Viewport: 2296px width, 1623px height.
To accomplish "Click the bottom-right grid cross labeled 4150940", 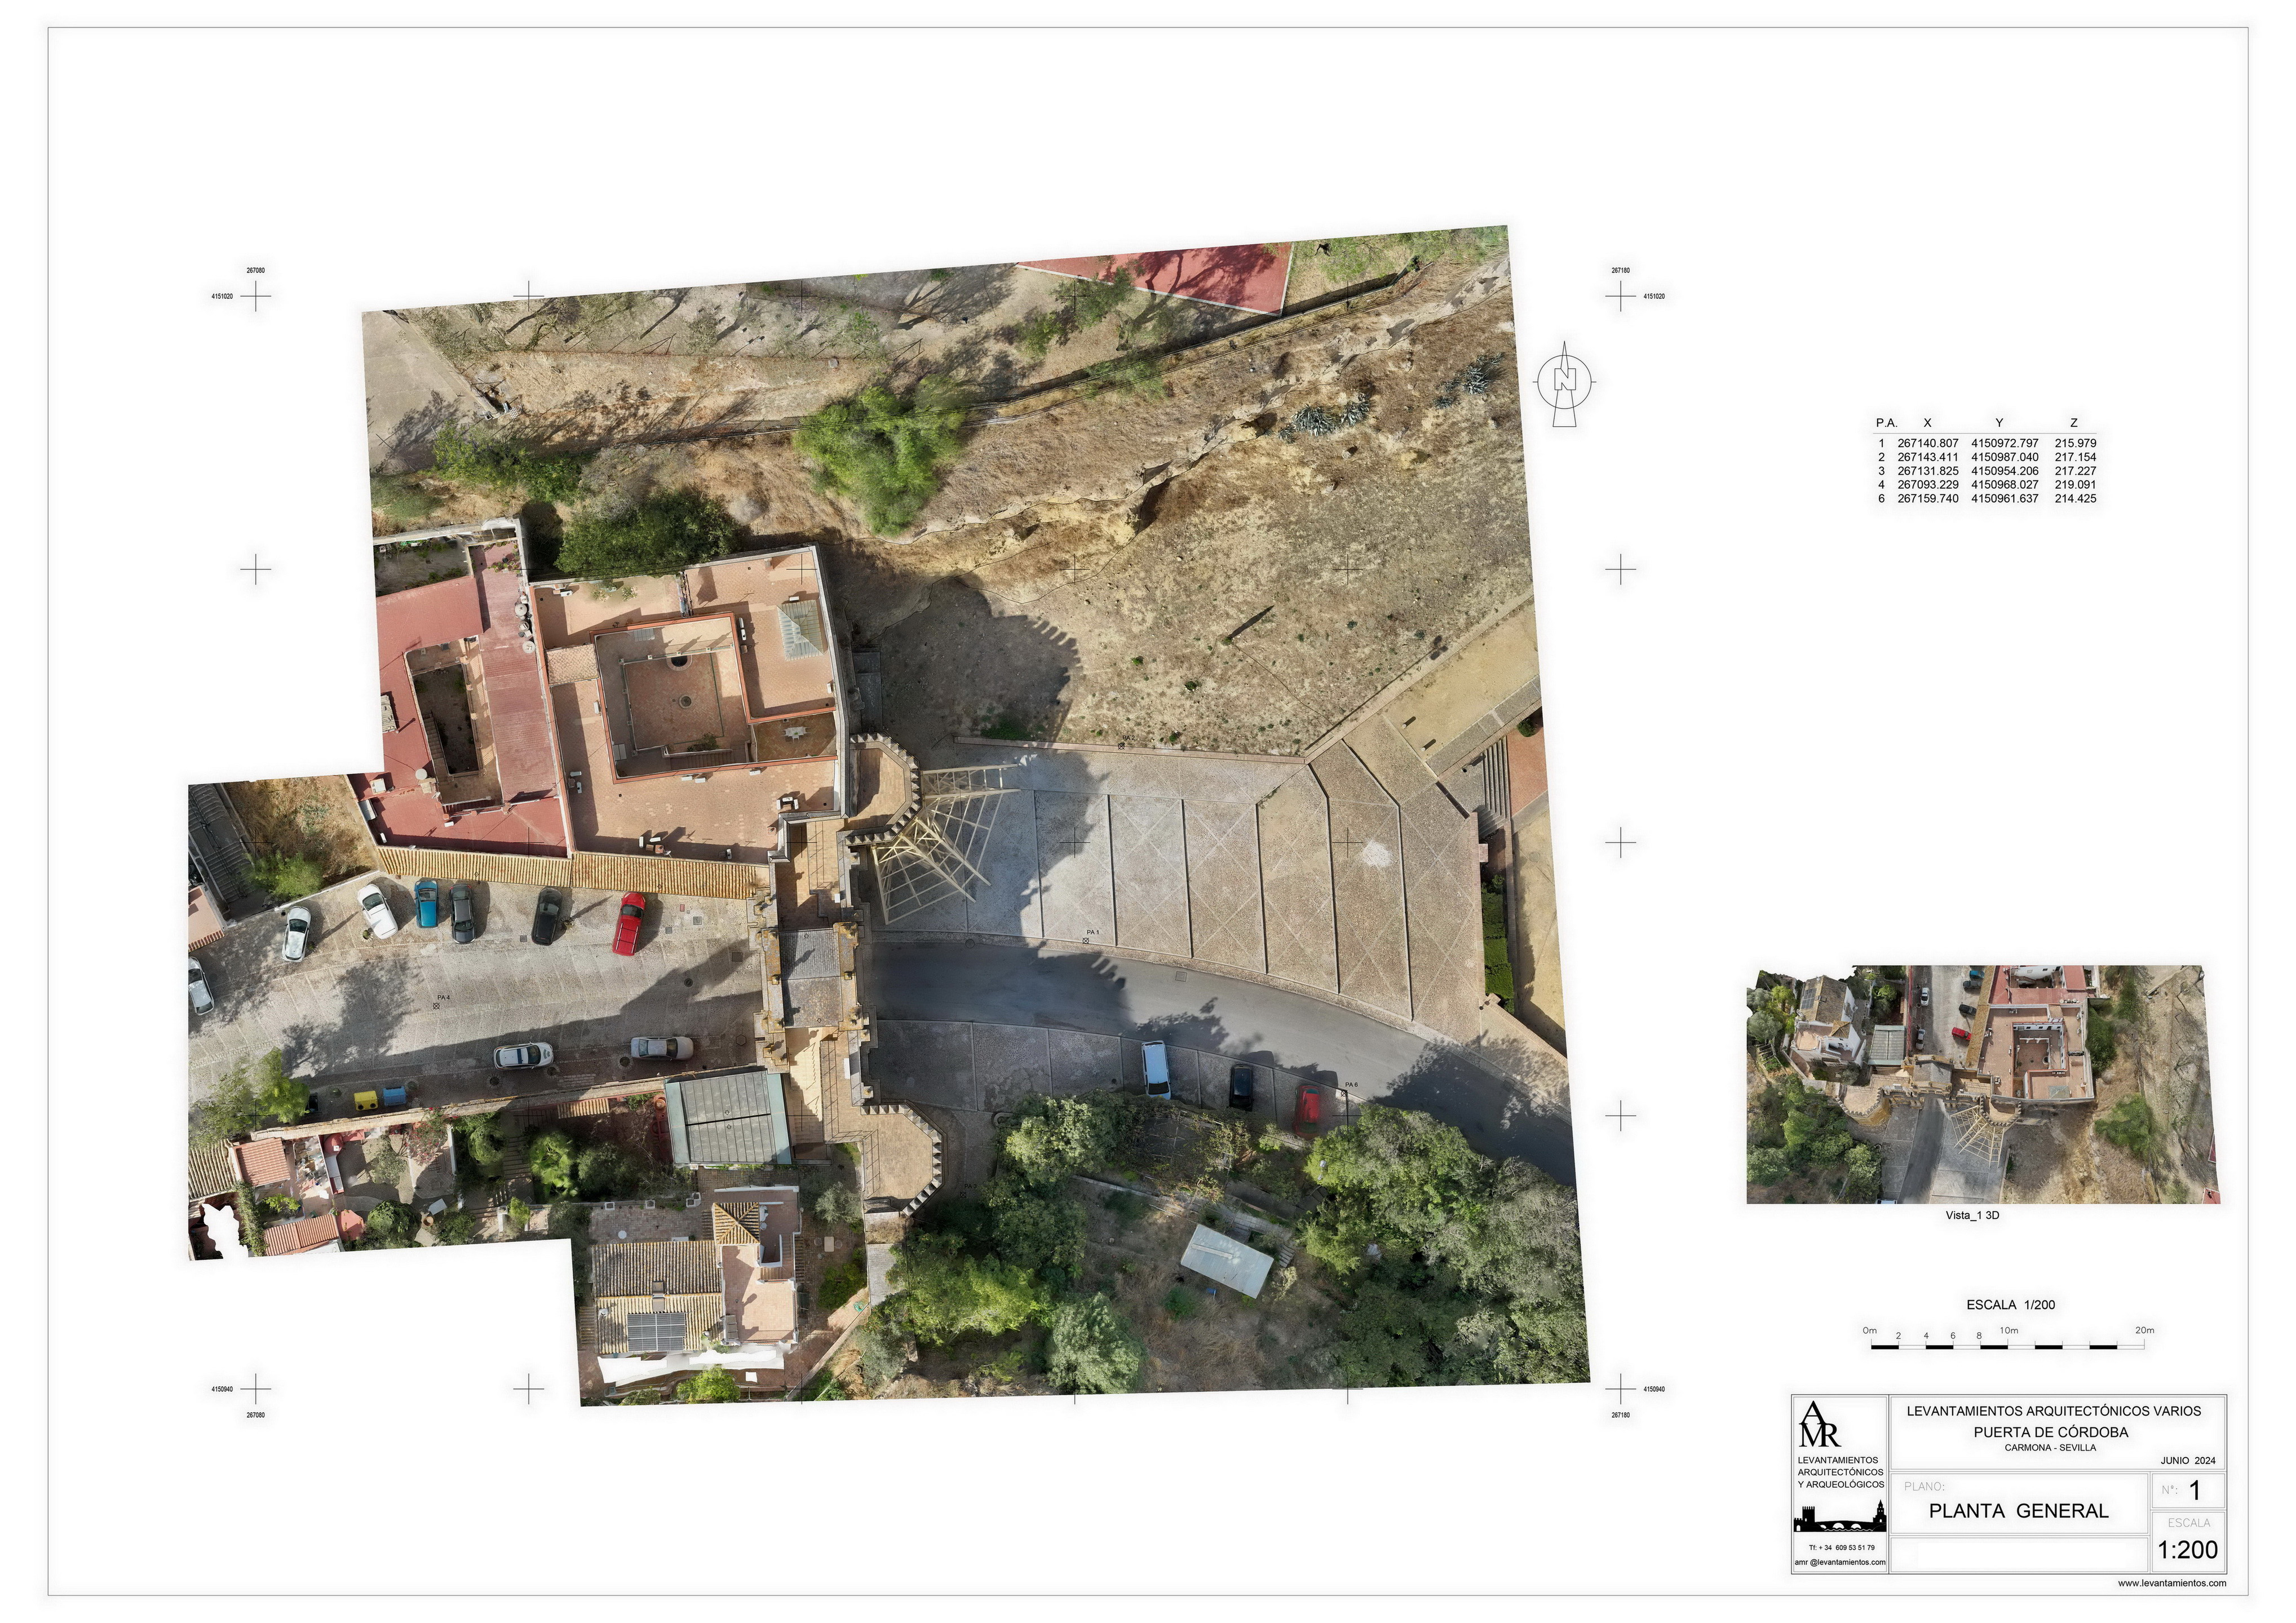I will (1620, 1389).
